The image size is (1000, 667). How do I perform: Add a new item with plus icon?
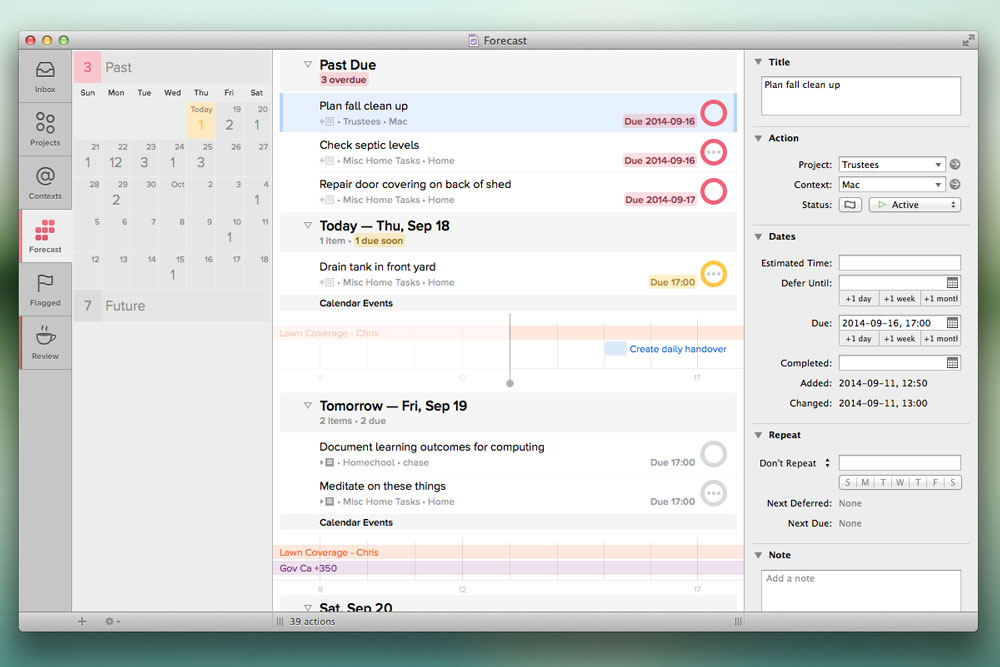click(82, 621)
